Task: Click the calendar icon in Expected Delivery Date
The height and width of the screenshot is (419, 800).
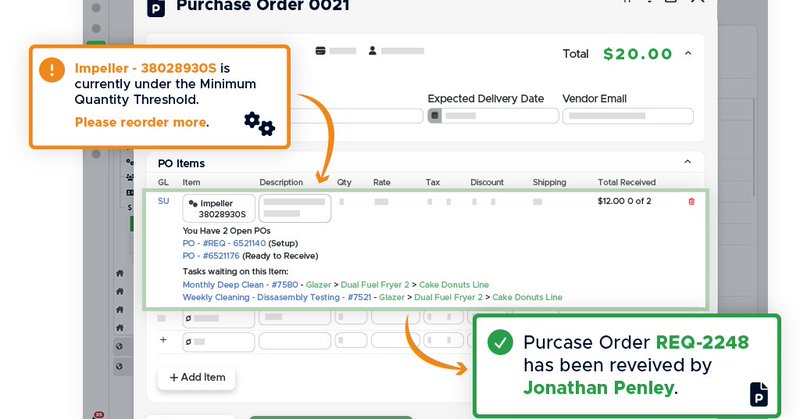Action: (435, 116)
